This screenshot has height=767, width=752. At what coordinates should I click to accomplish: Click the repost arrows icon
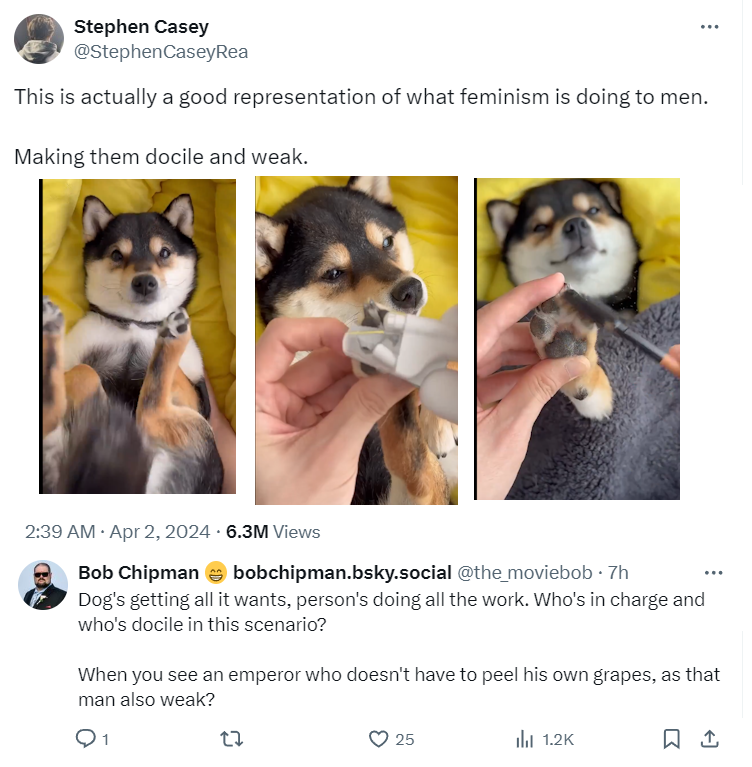(x=231, y=739)
